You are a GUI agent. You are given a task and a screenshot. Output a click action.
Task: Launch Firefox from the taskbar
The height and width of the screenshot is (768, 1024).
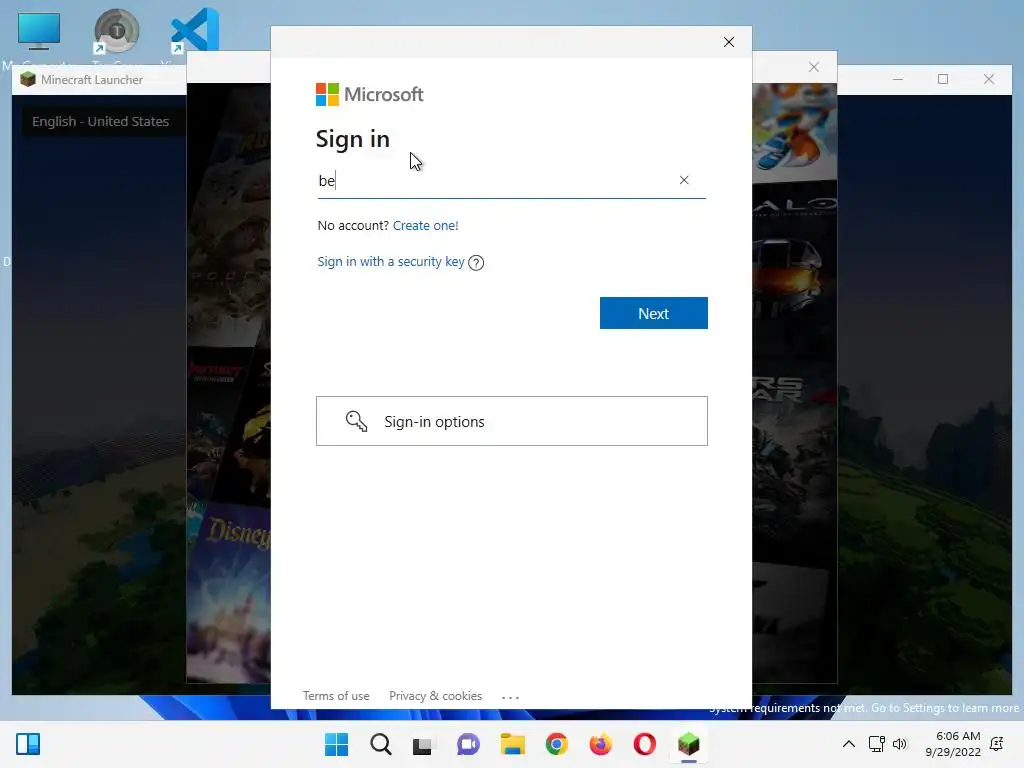pos(600,744)
